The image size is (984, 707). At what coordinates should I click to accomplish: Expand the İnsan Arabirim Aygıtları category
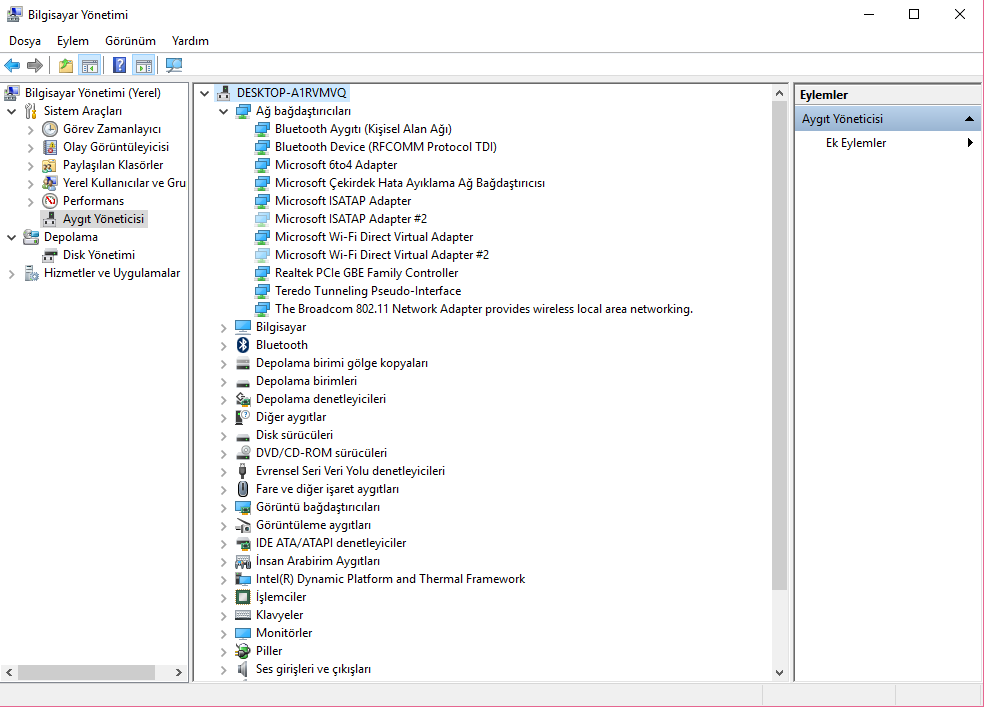(x=223, y=561)
